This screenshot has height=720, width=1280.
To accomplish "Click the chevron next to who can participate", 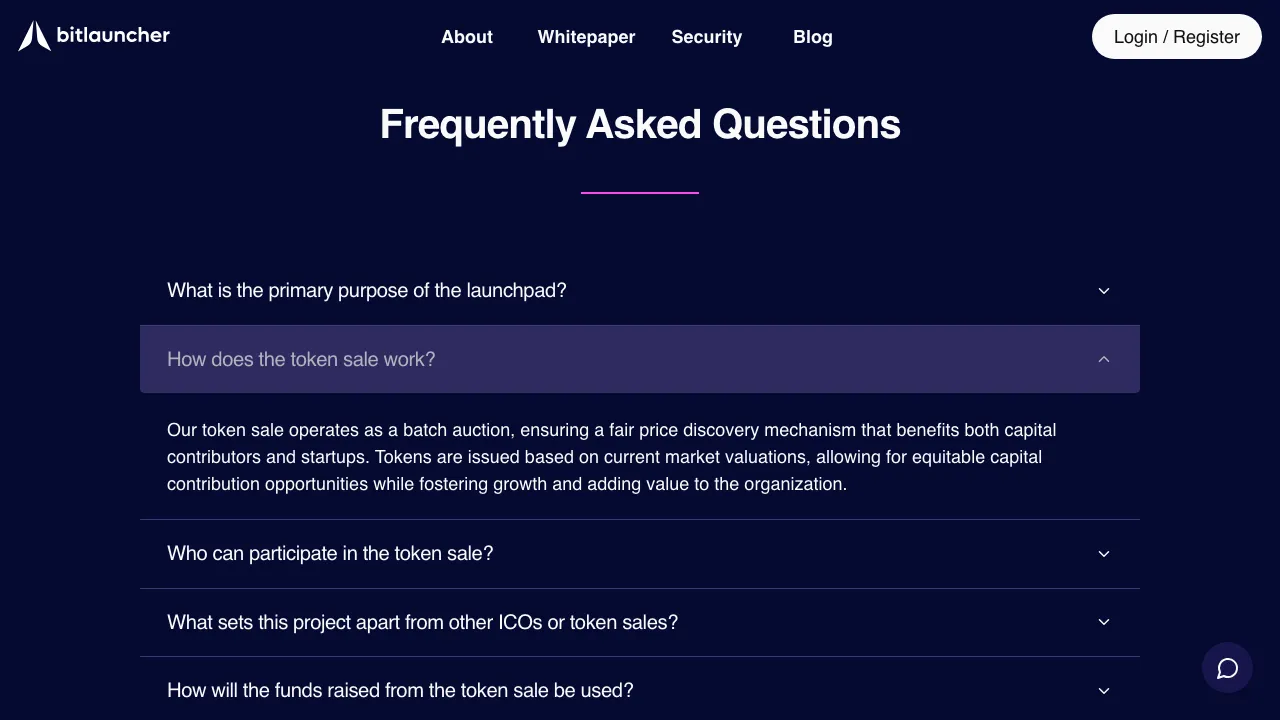I will [x=1104, y=554].
